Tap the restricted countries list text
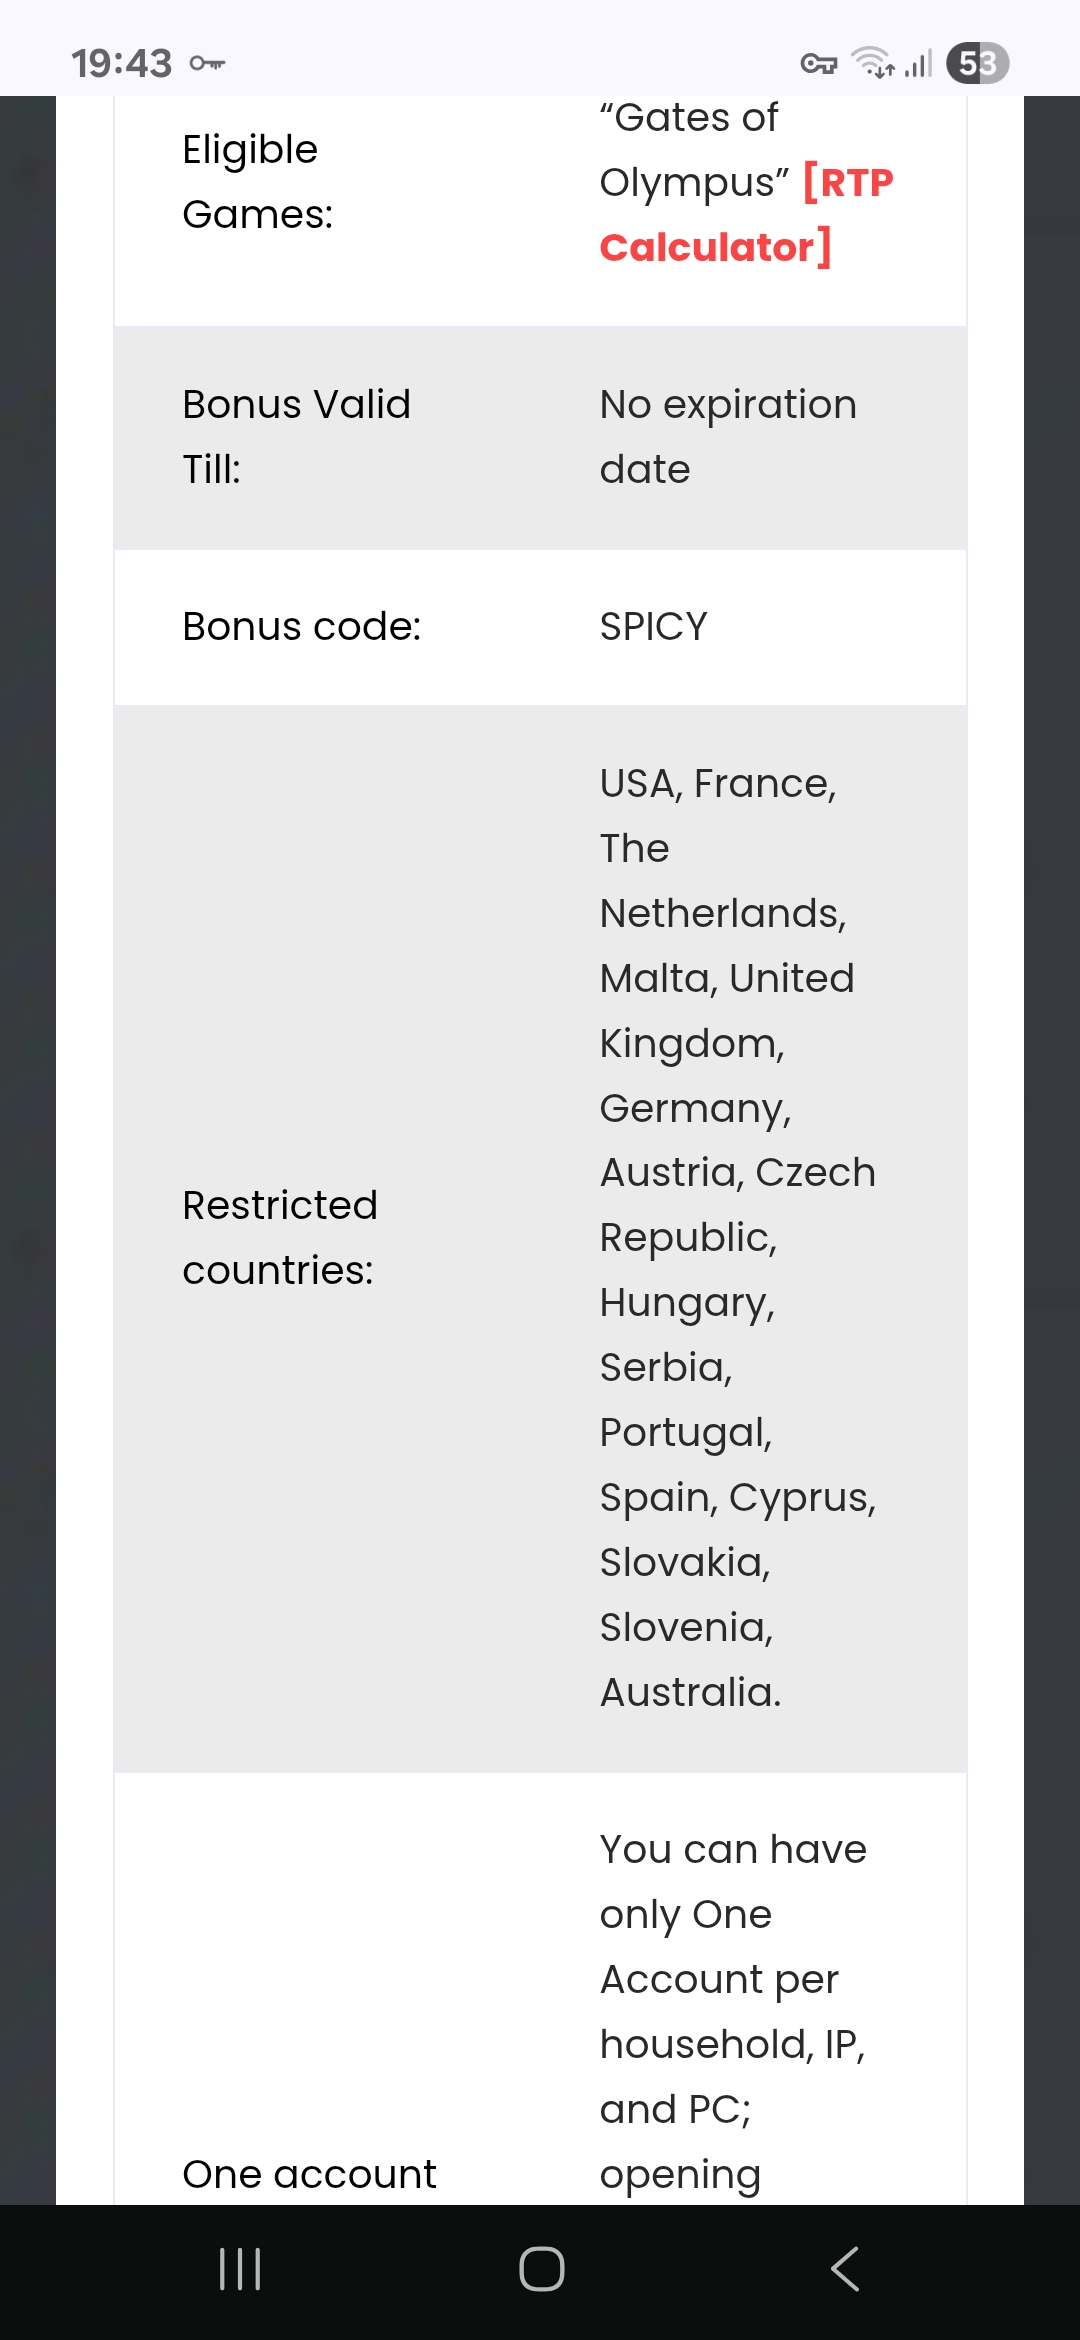Screen dimensions: 1080x2340 tap(737, 1238)
